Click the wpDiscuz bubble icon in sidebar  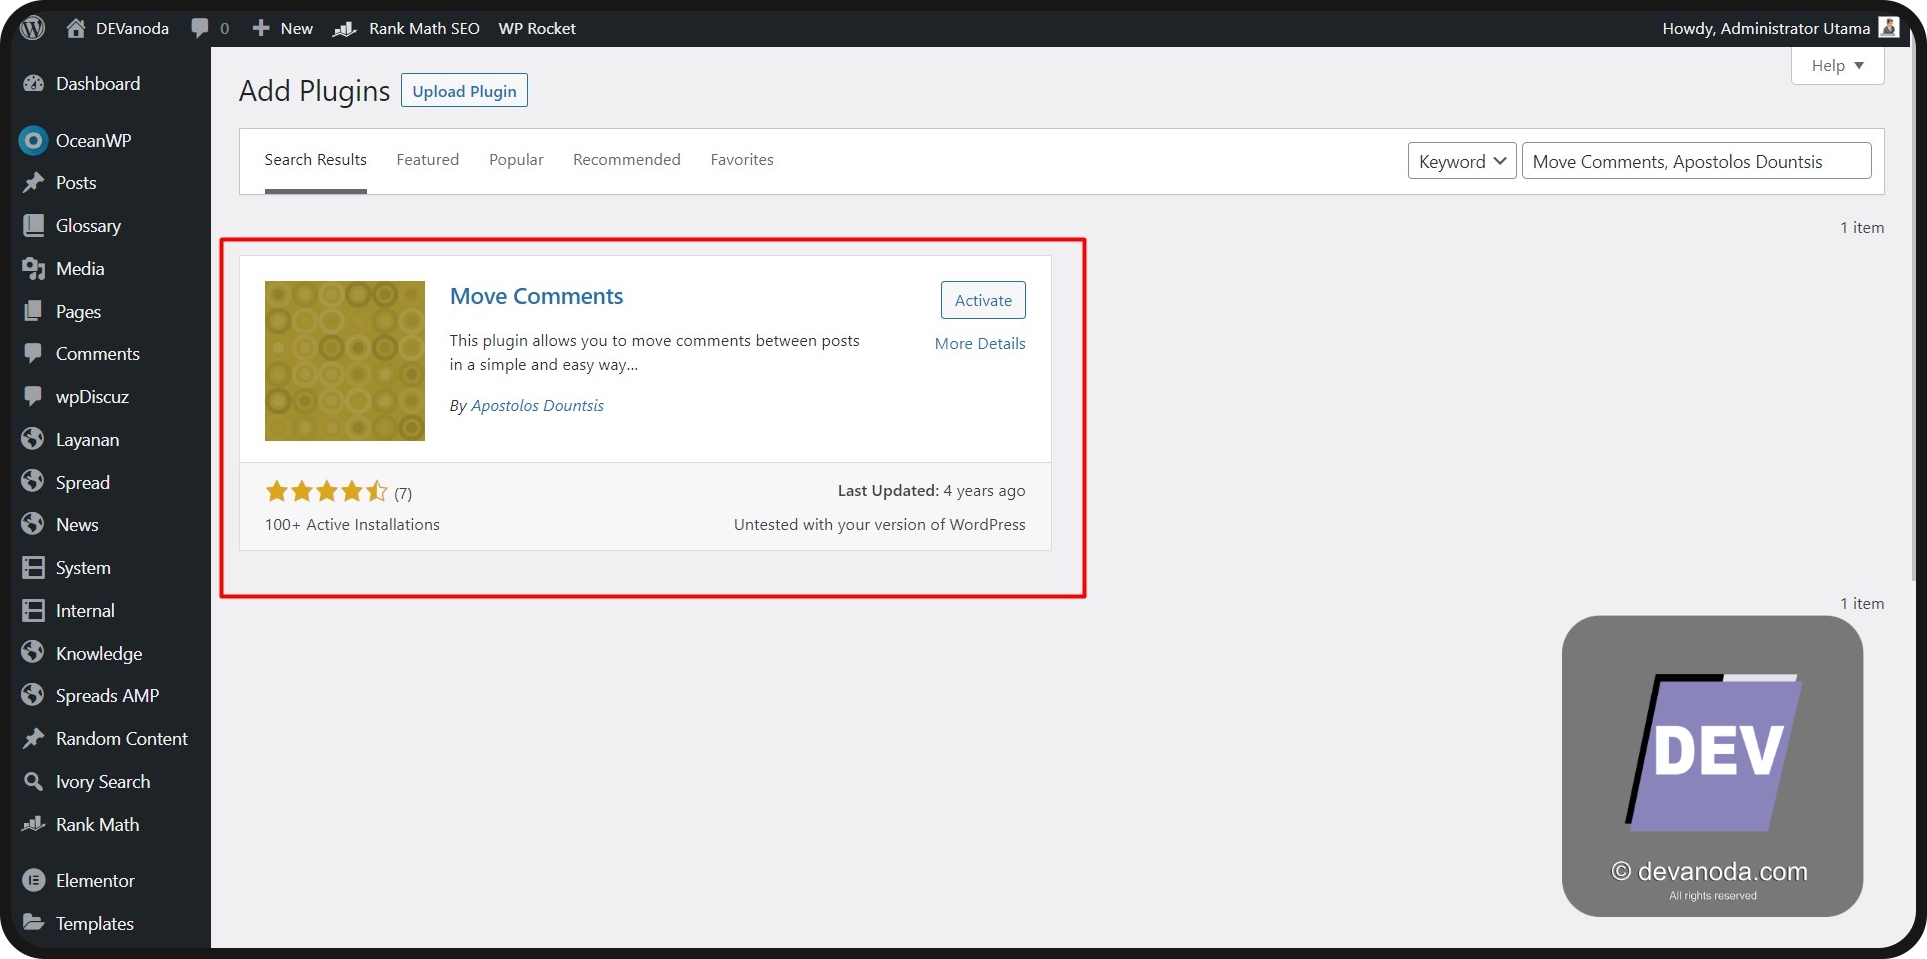pyautogui.click(x=33, y=396)
